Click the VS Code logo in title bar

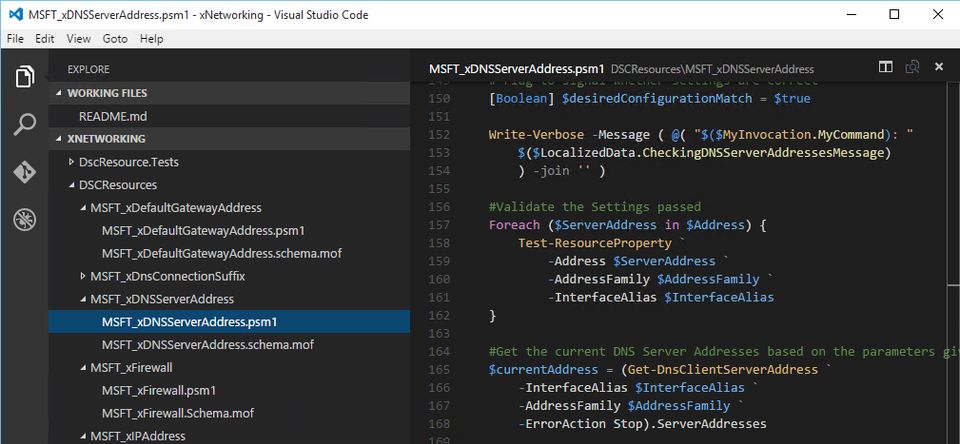pos(15,15)
